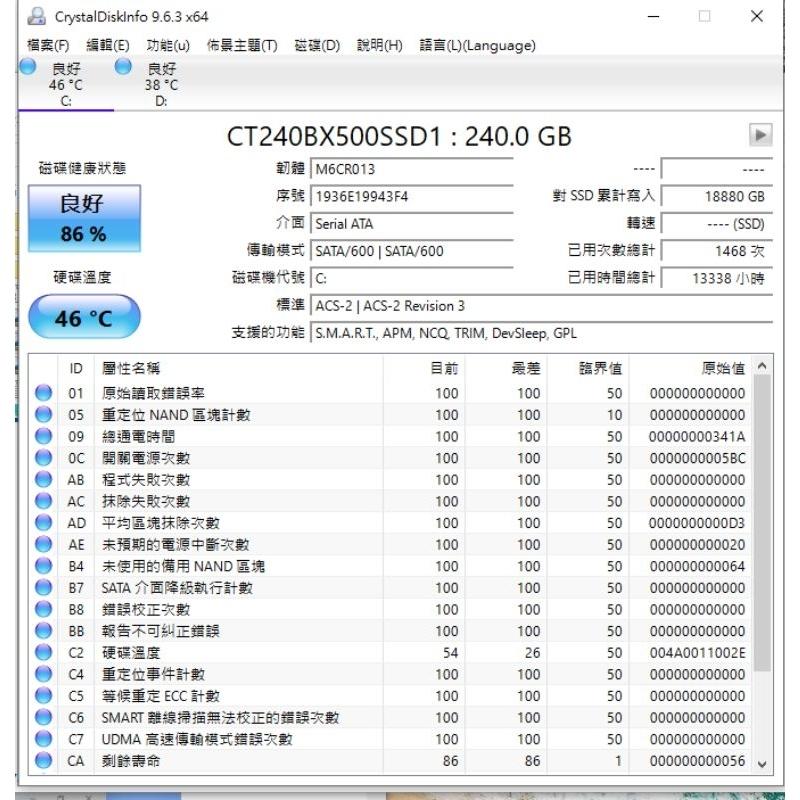Click the ID column header
Viewport: 800px width, 800px height.
(x=76, y=368)
